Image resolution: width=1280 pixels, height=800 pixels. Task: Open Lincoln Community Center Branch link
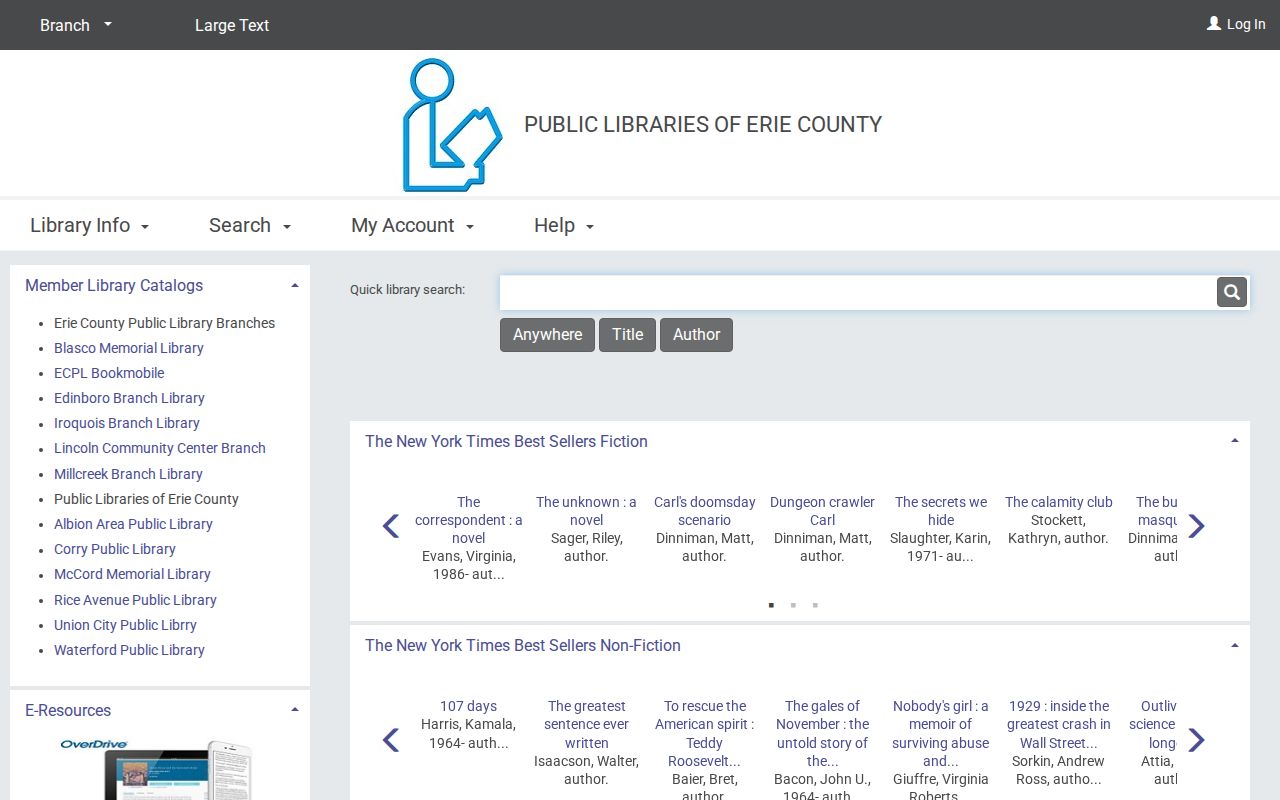(160, 448)
